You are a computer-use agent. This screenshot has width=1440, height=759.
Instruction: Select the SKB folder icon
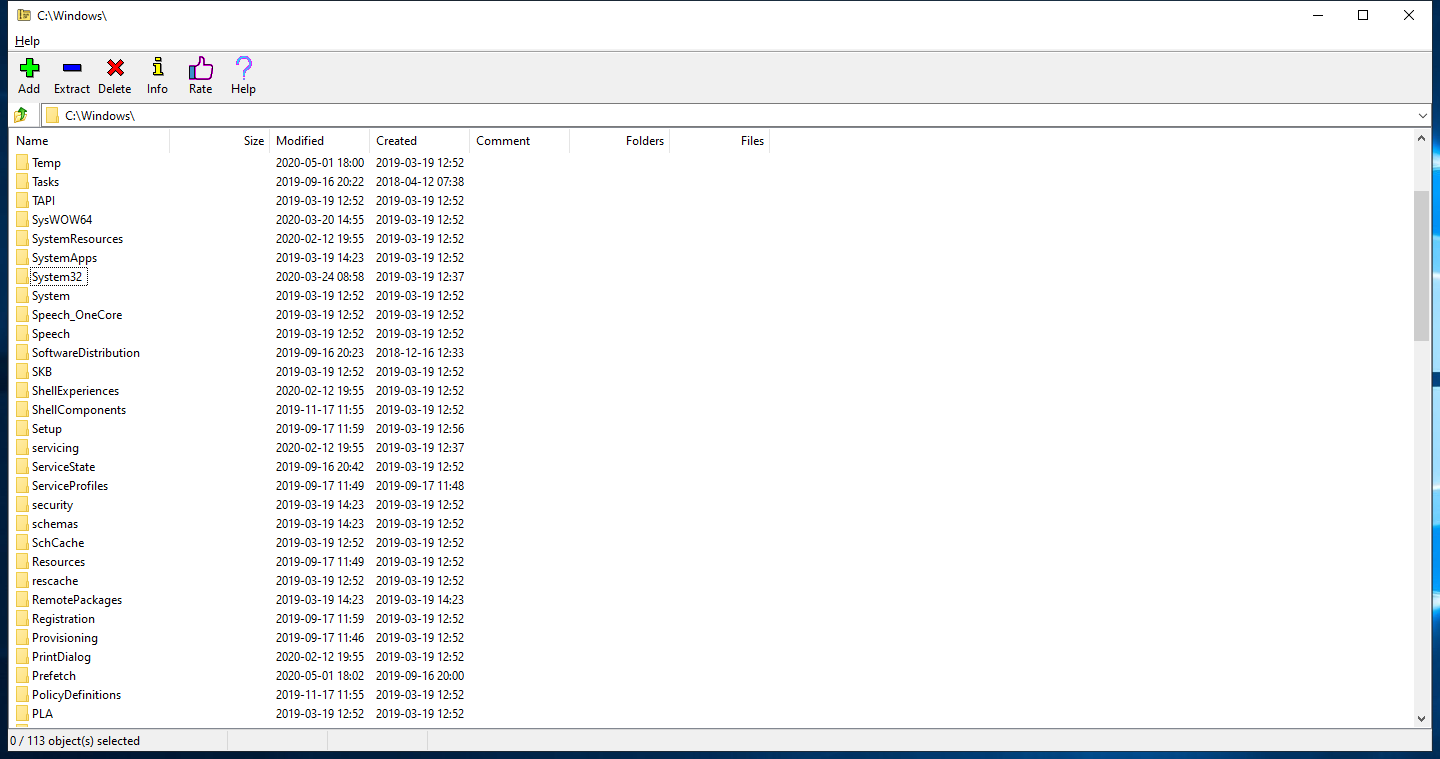(22, 371)
